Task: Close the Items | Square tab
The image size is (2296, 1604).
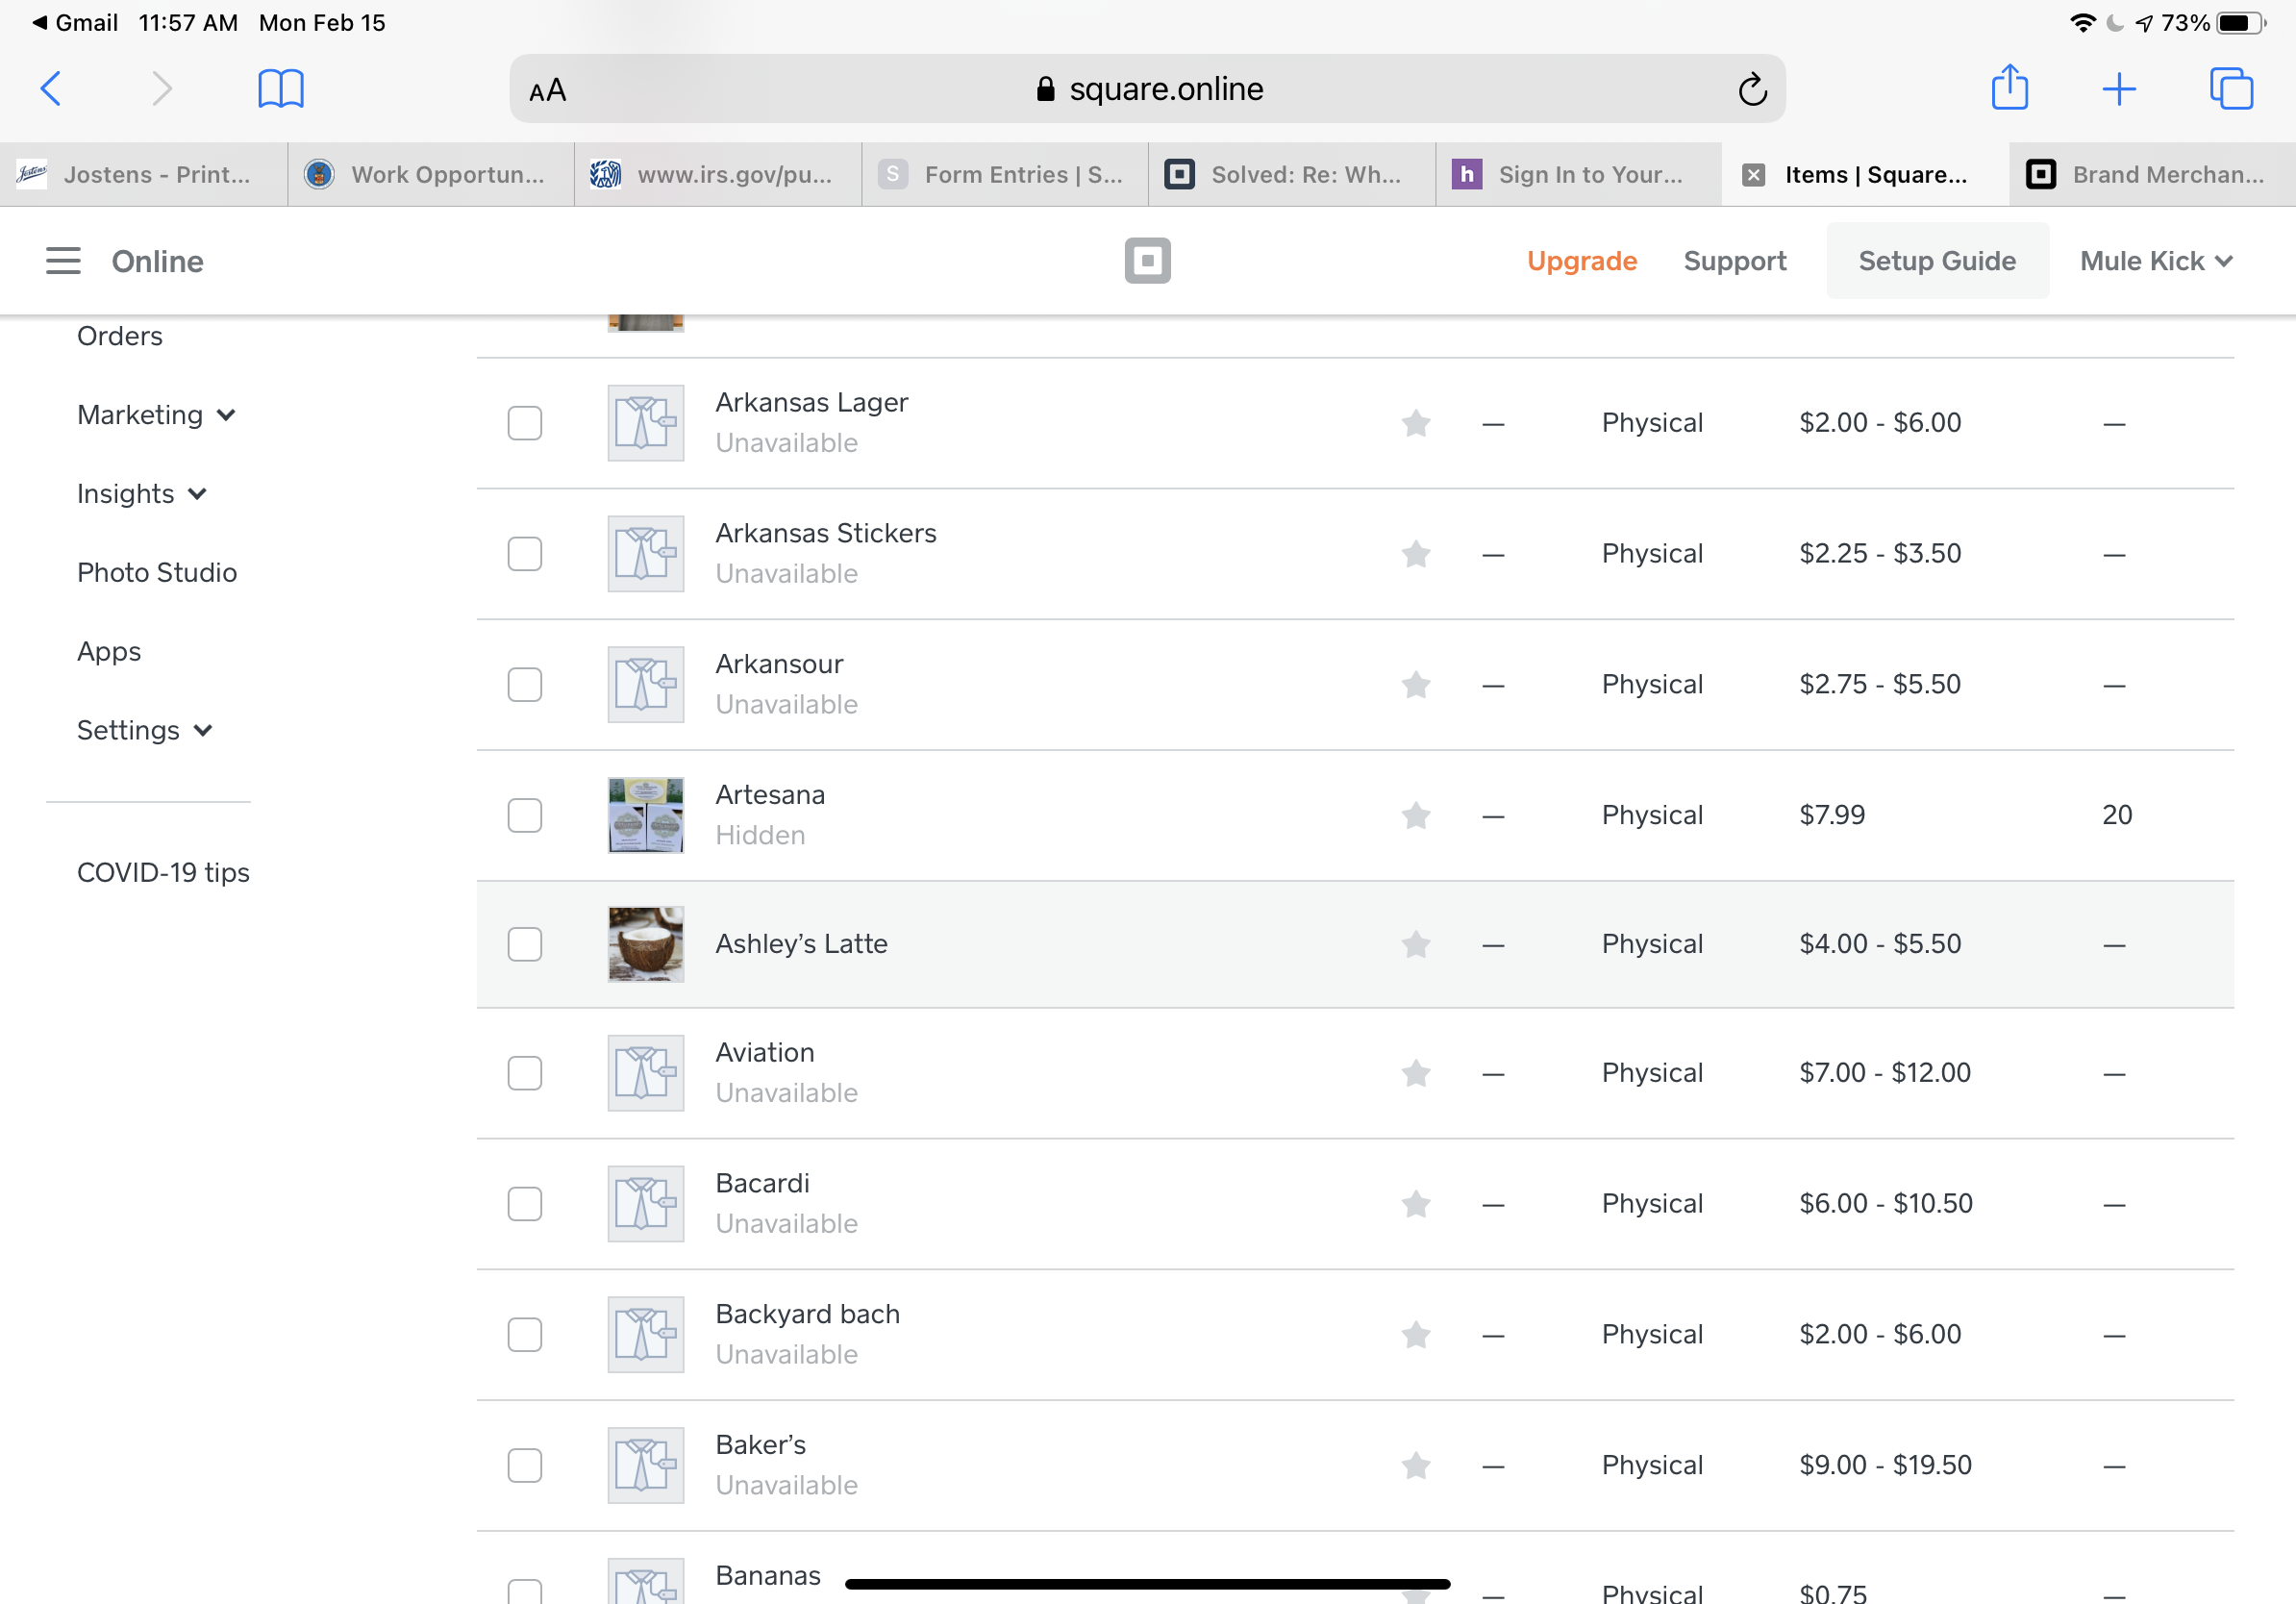Action: pyautogui.click(x=1753, y=175)
